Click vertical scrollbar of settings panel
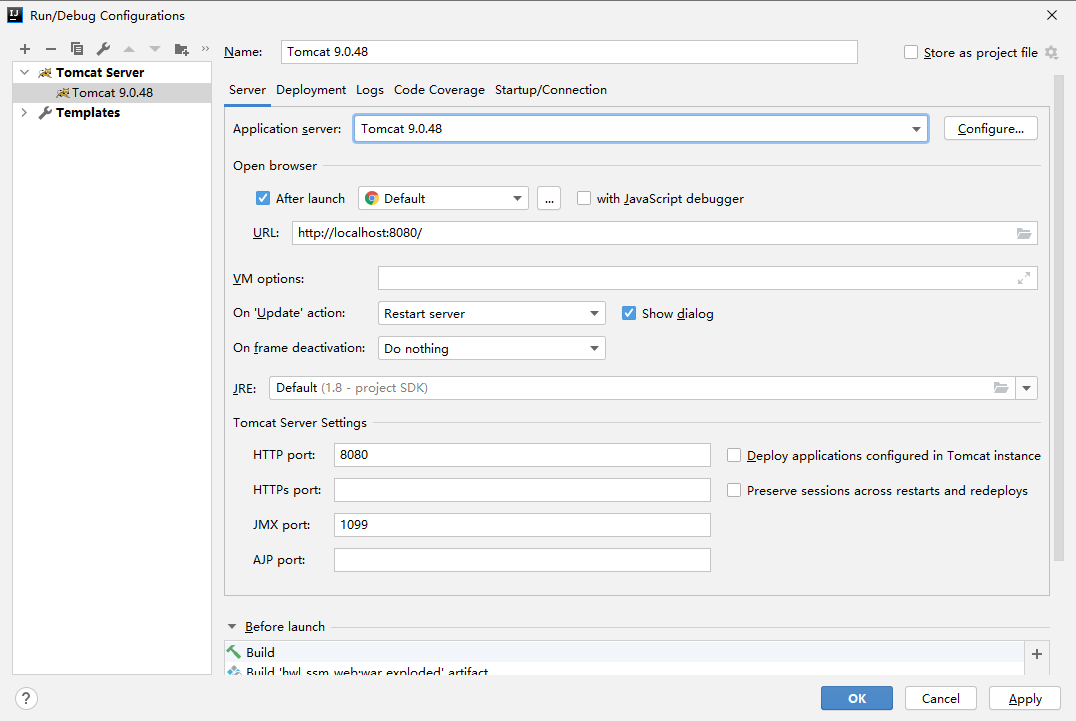The image size is (1076, 721). (1057, 319)
